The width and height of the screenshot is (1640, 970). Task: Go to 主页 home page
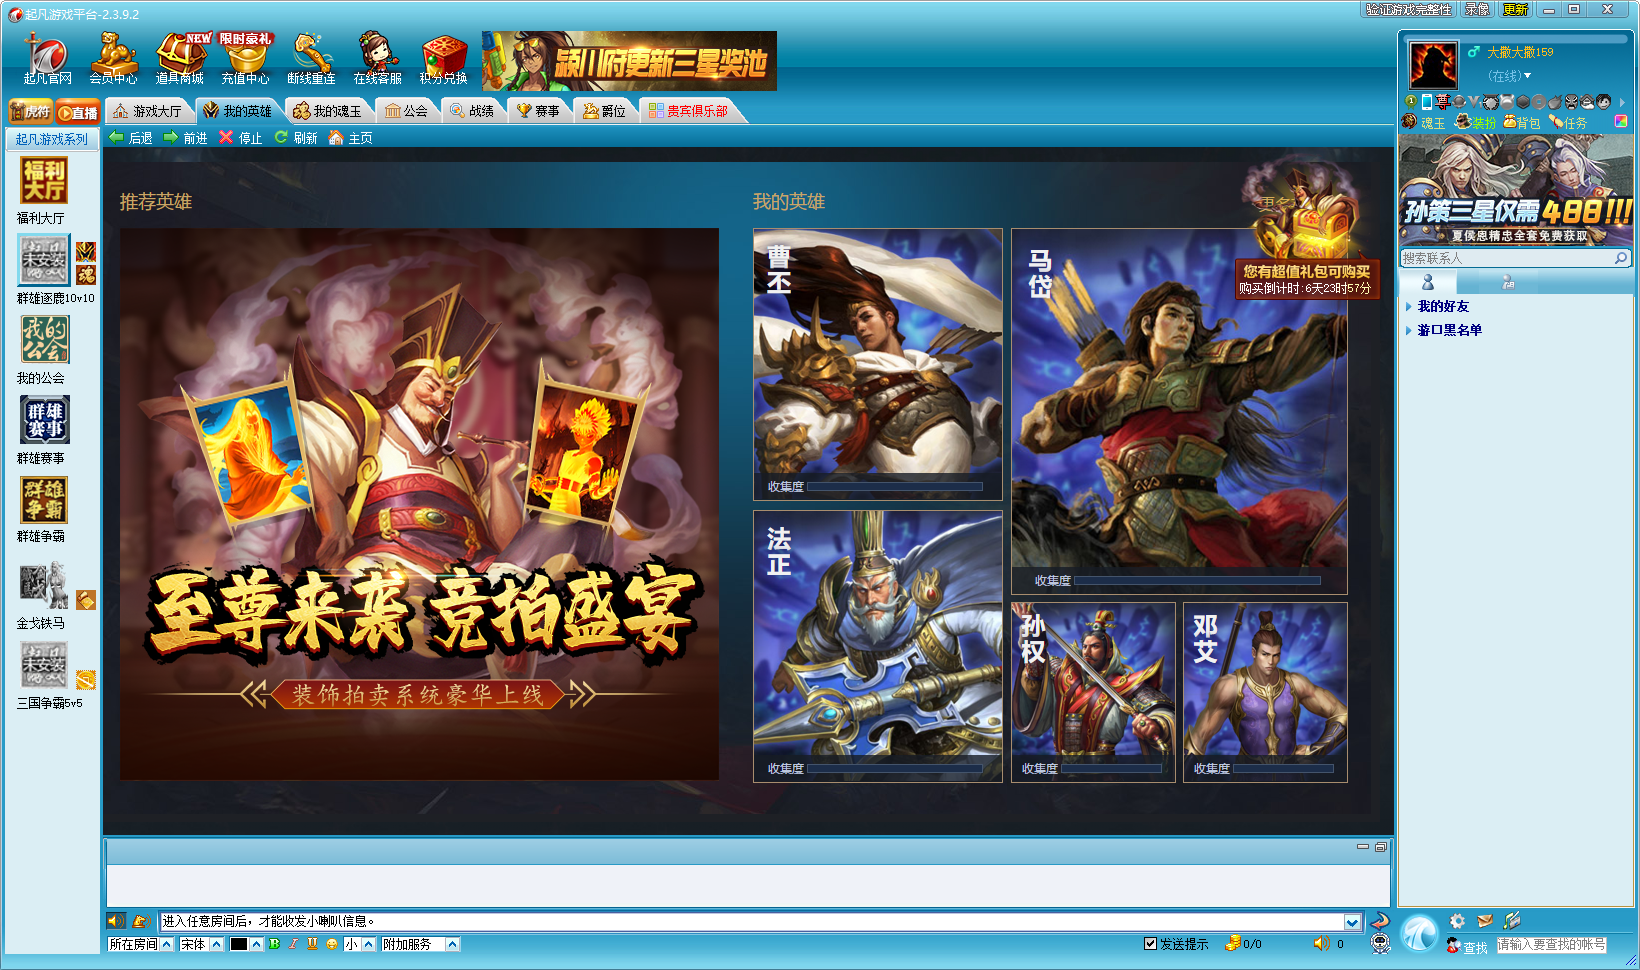tap(350, 138)
